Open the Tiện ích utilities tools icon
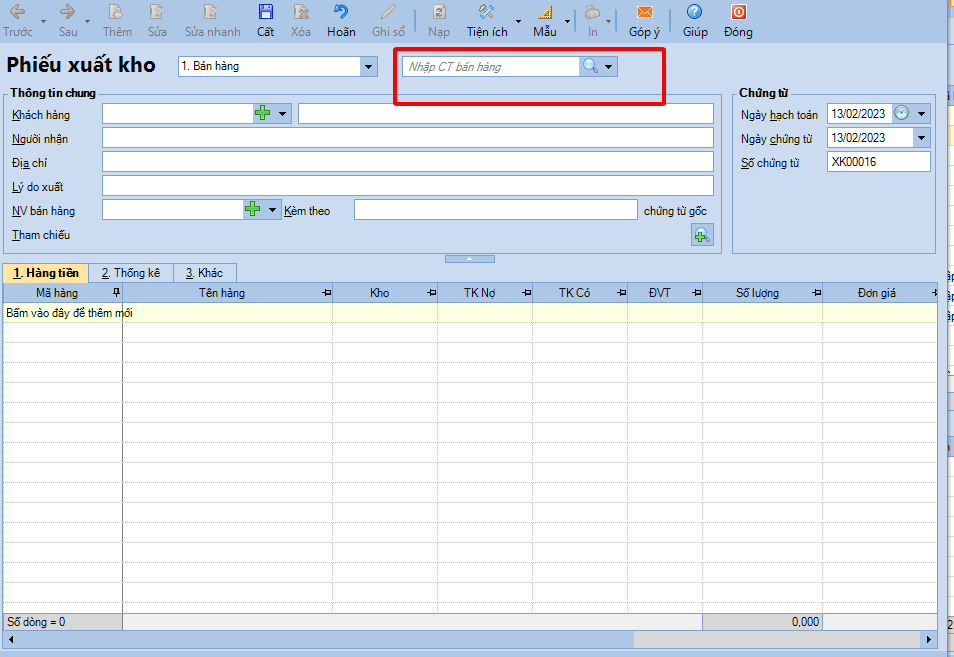The image size is (954, 657). coord(486,12)
